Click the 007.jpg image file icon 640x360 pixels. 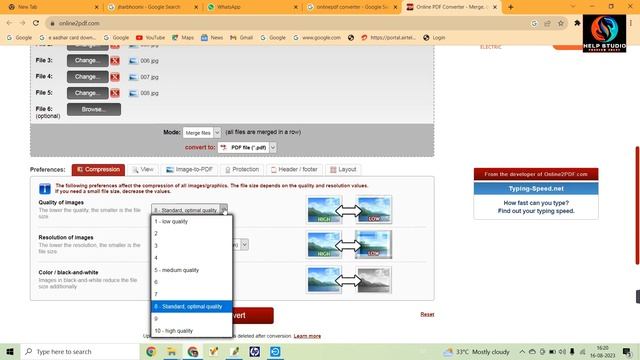click(x=133, y=77)
